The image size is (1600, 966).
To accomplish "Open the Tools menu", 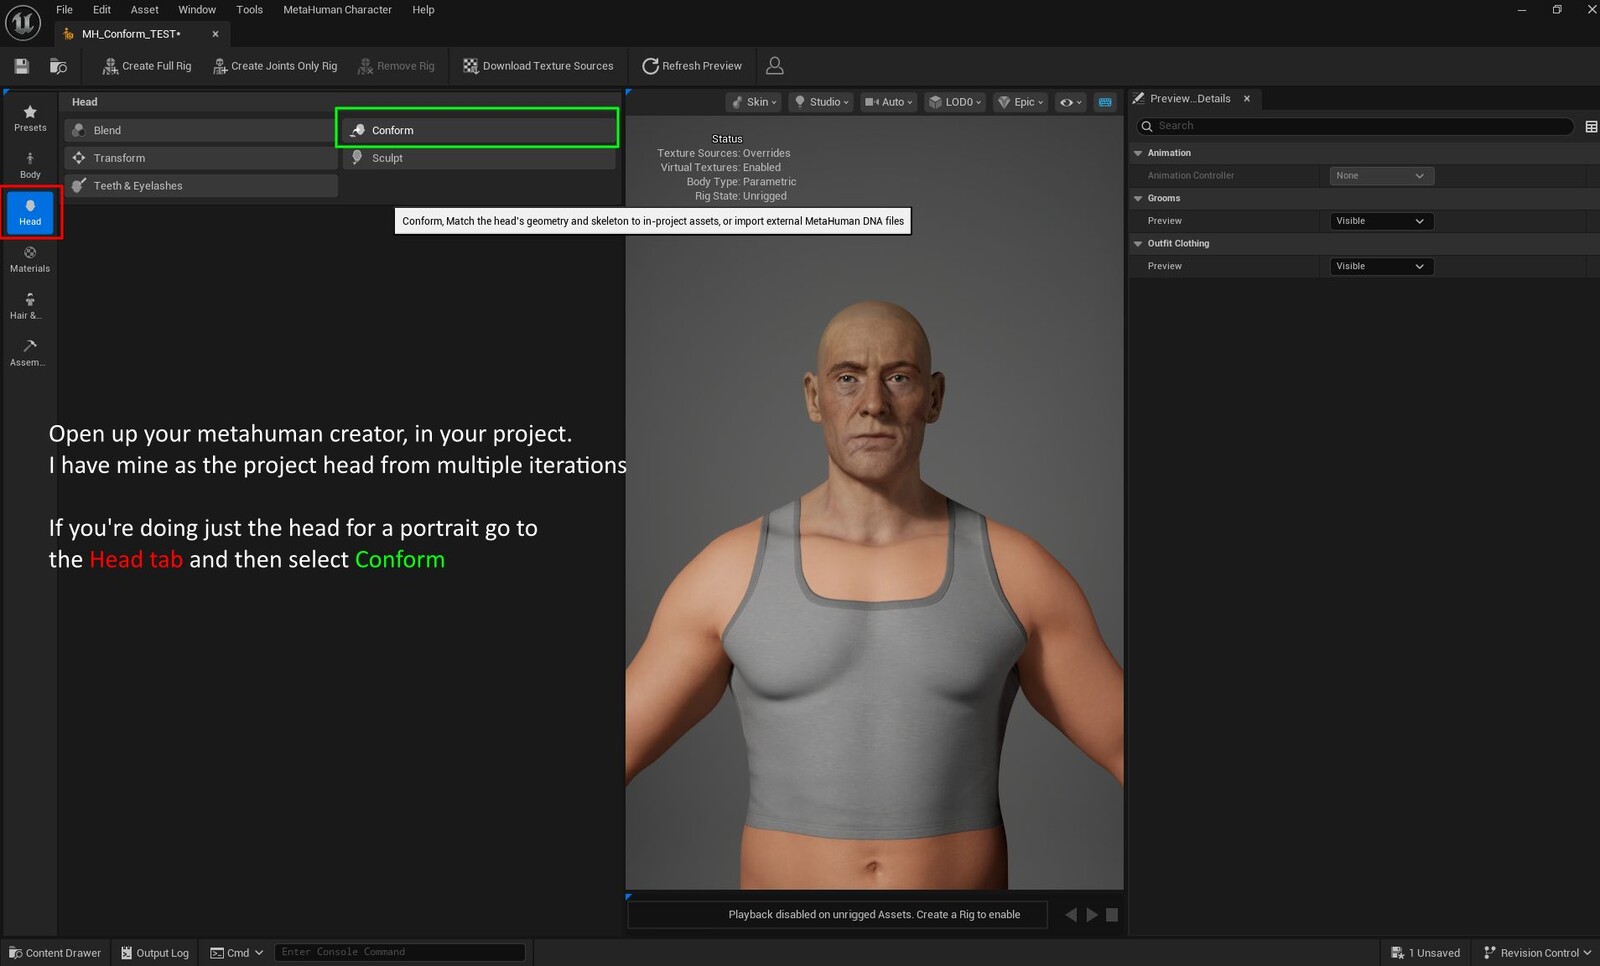I will 250,10.
